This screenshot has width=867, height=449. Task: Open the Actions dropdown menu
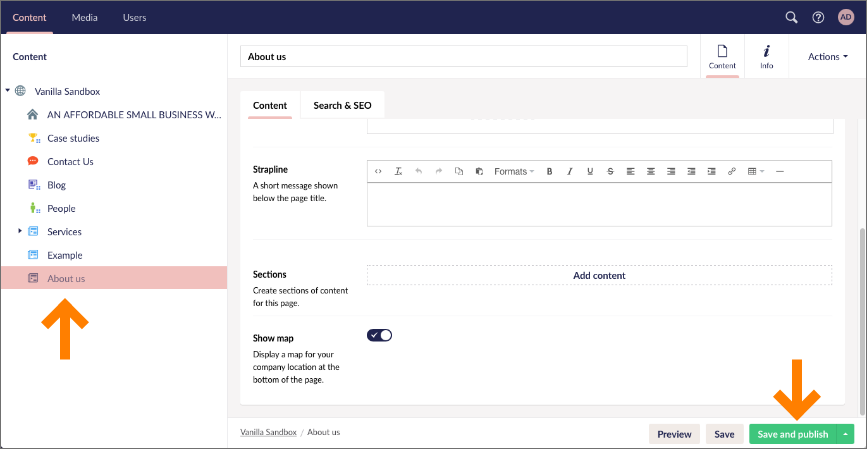pyautogui.click(x=828, y=57)
